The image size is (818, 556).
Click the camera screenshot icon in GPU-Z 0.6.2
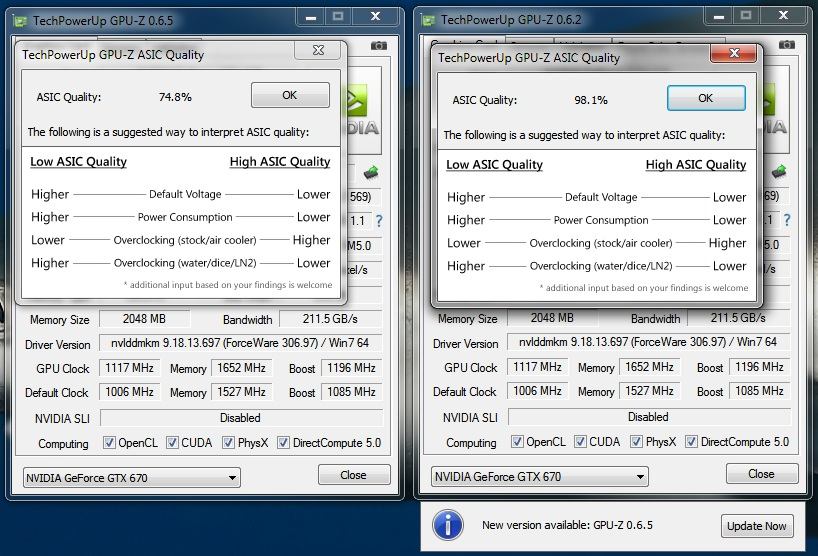787,45
